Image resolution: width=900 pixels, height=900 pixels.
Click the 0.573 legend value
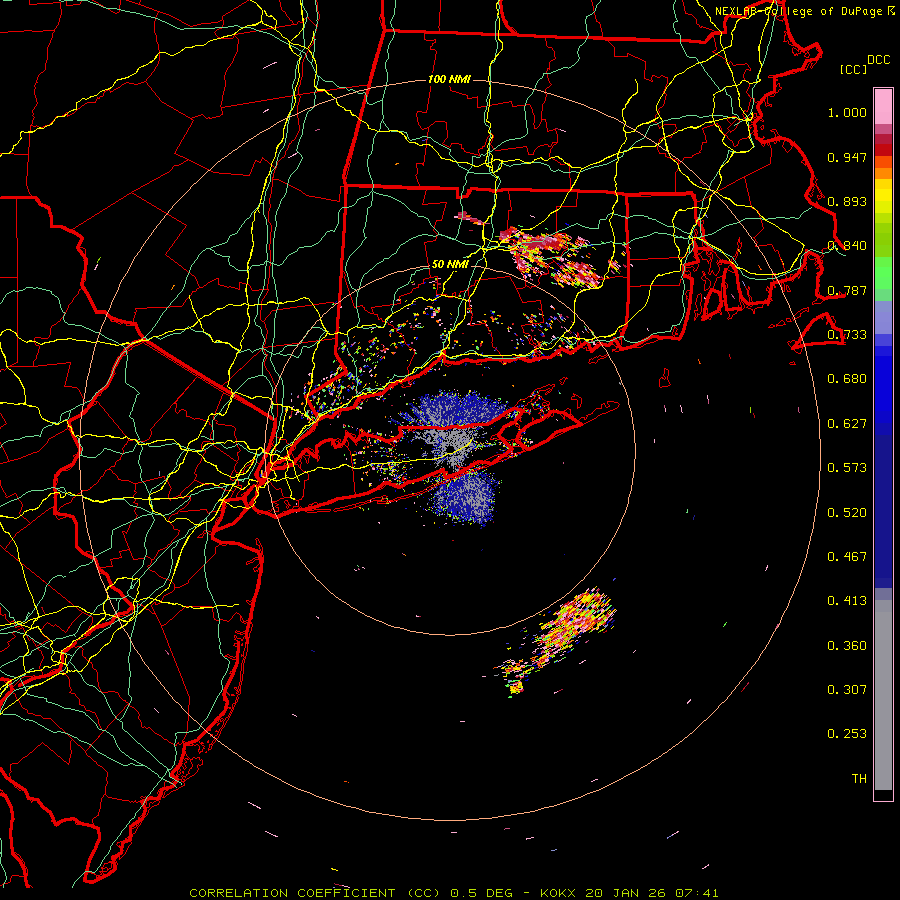[847, 468]
